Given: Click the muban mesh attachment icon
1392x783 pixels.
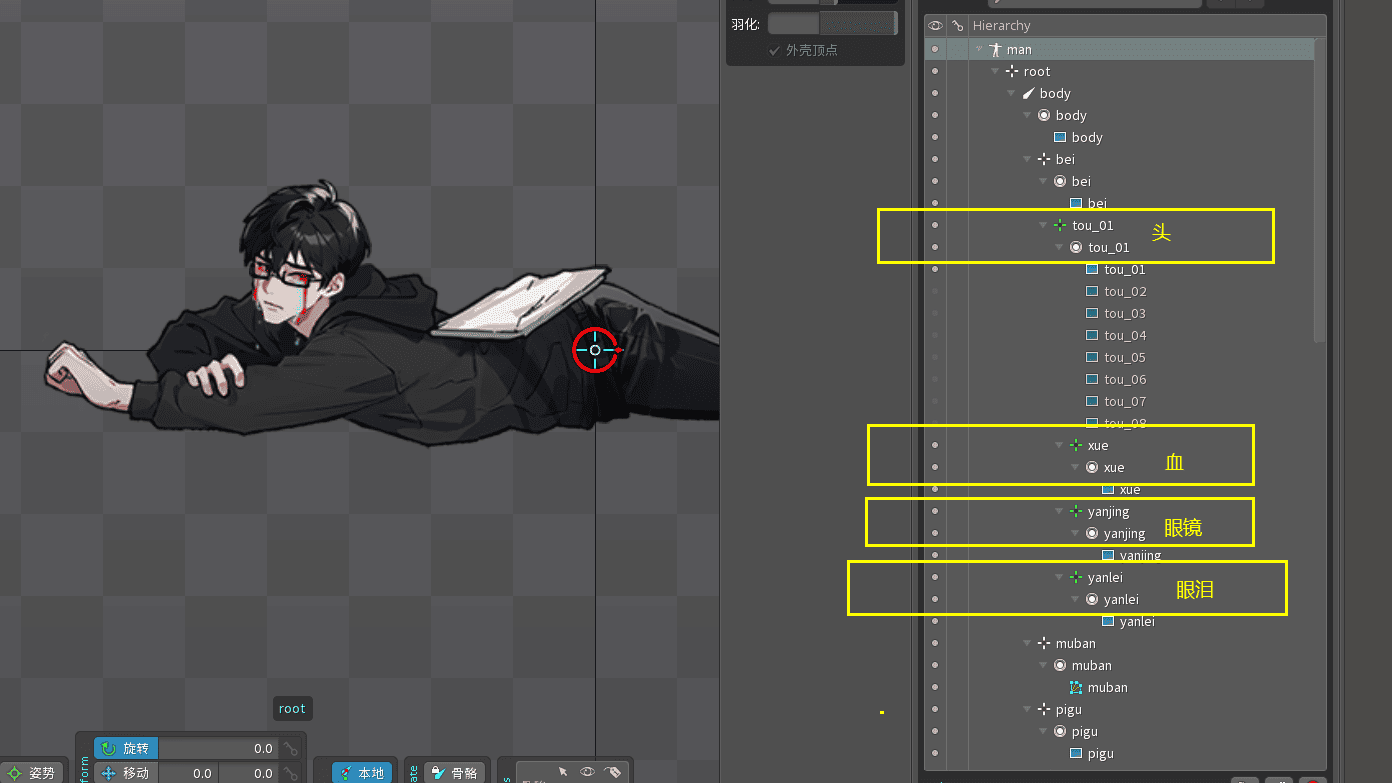Looking at the screenshot, I should 1076,687.
